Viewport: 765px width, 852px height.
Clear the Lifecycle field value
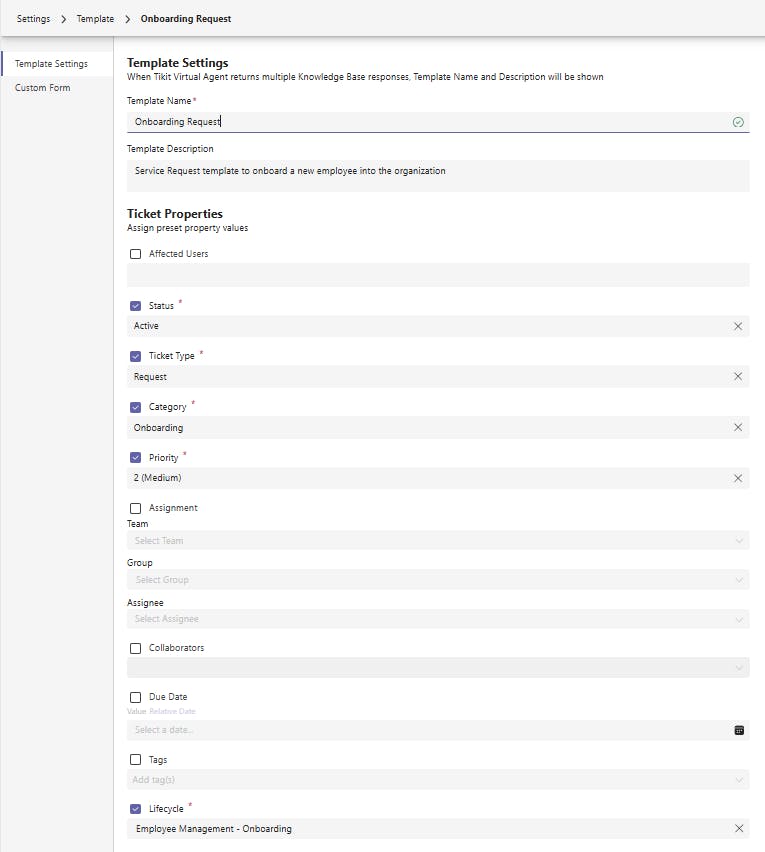click(x=738, y=829)
